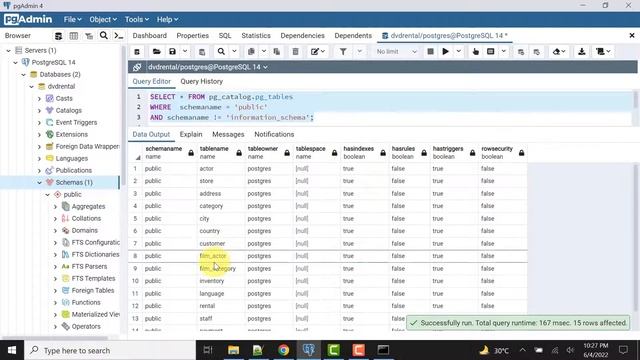Switch to the Query History tab

[202, 81]
